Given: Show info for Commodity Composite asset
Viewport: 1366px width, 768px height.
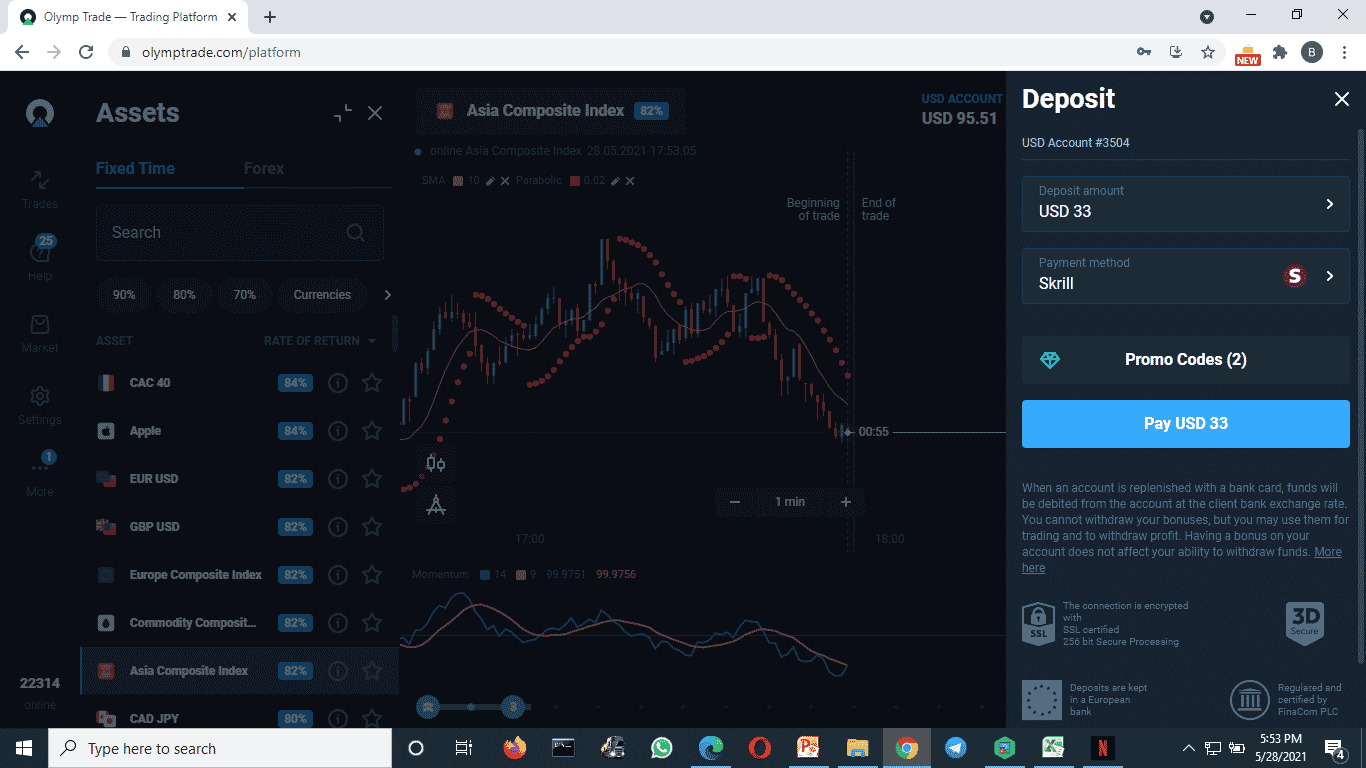Looking at the screenshot, I should [x=338, y=623].
